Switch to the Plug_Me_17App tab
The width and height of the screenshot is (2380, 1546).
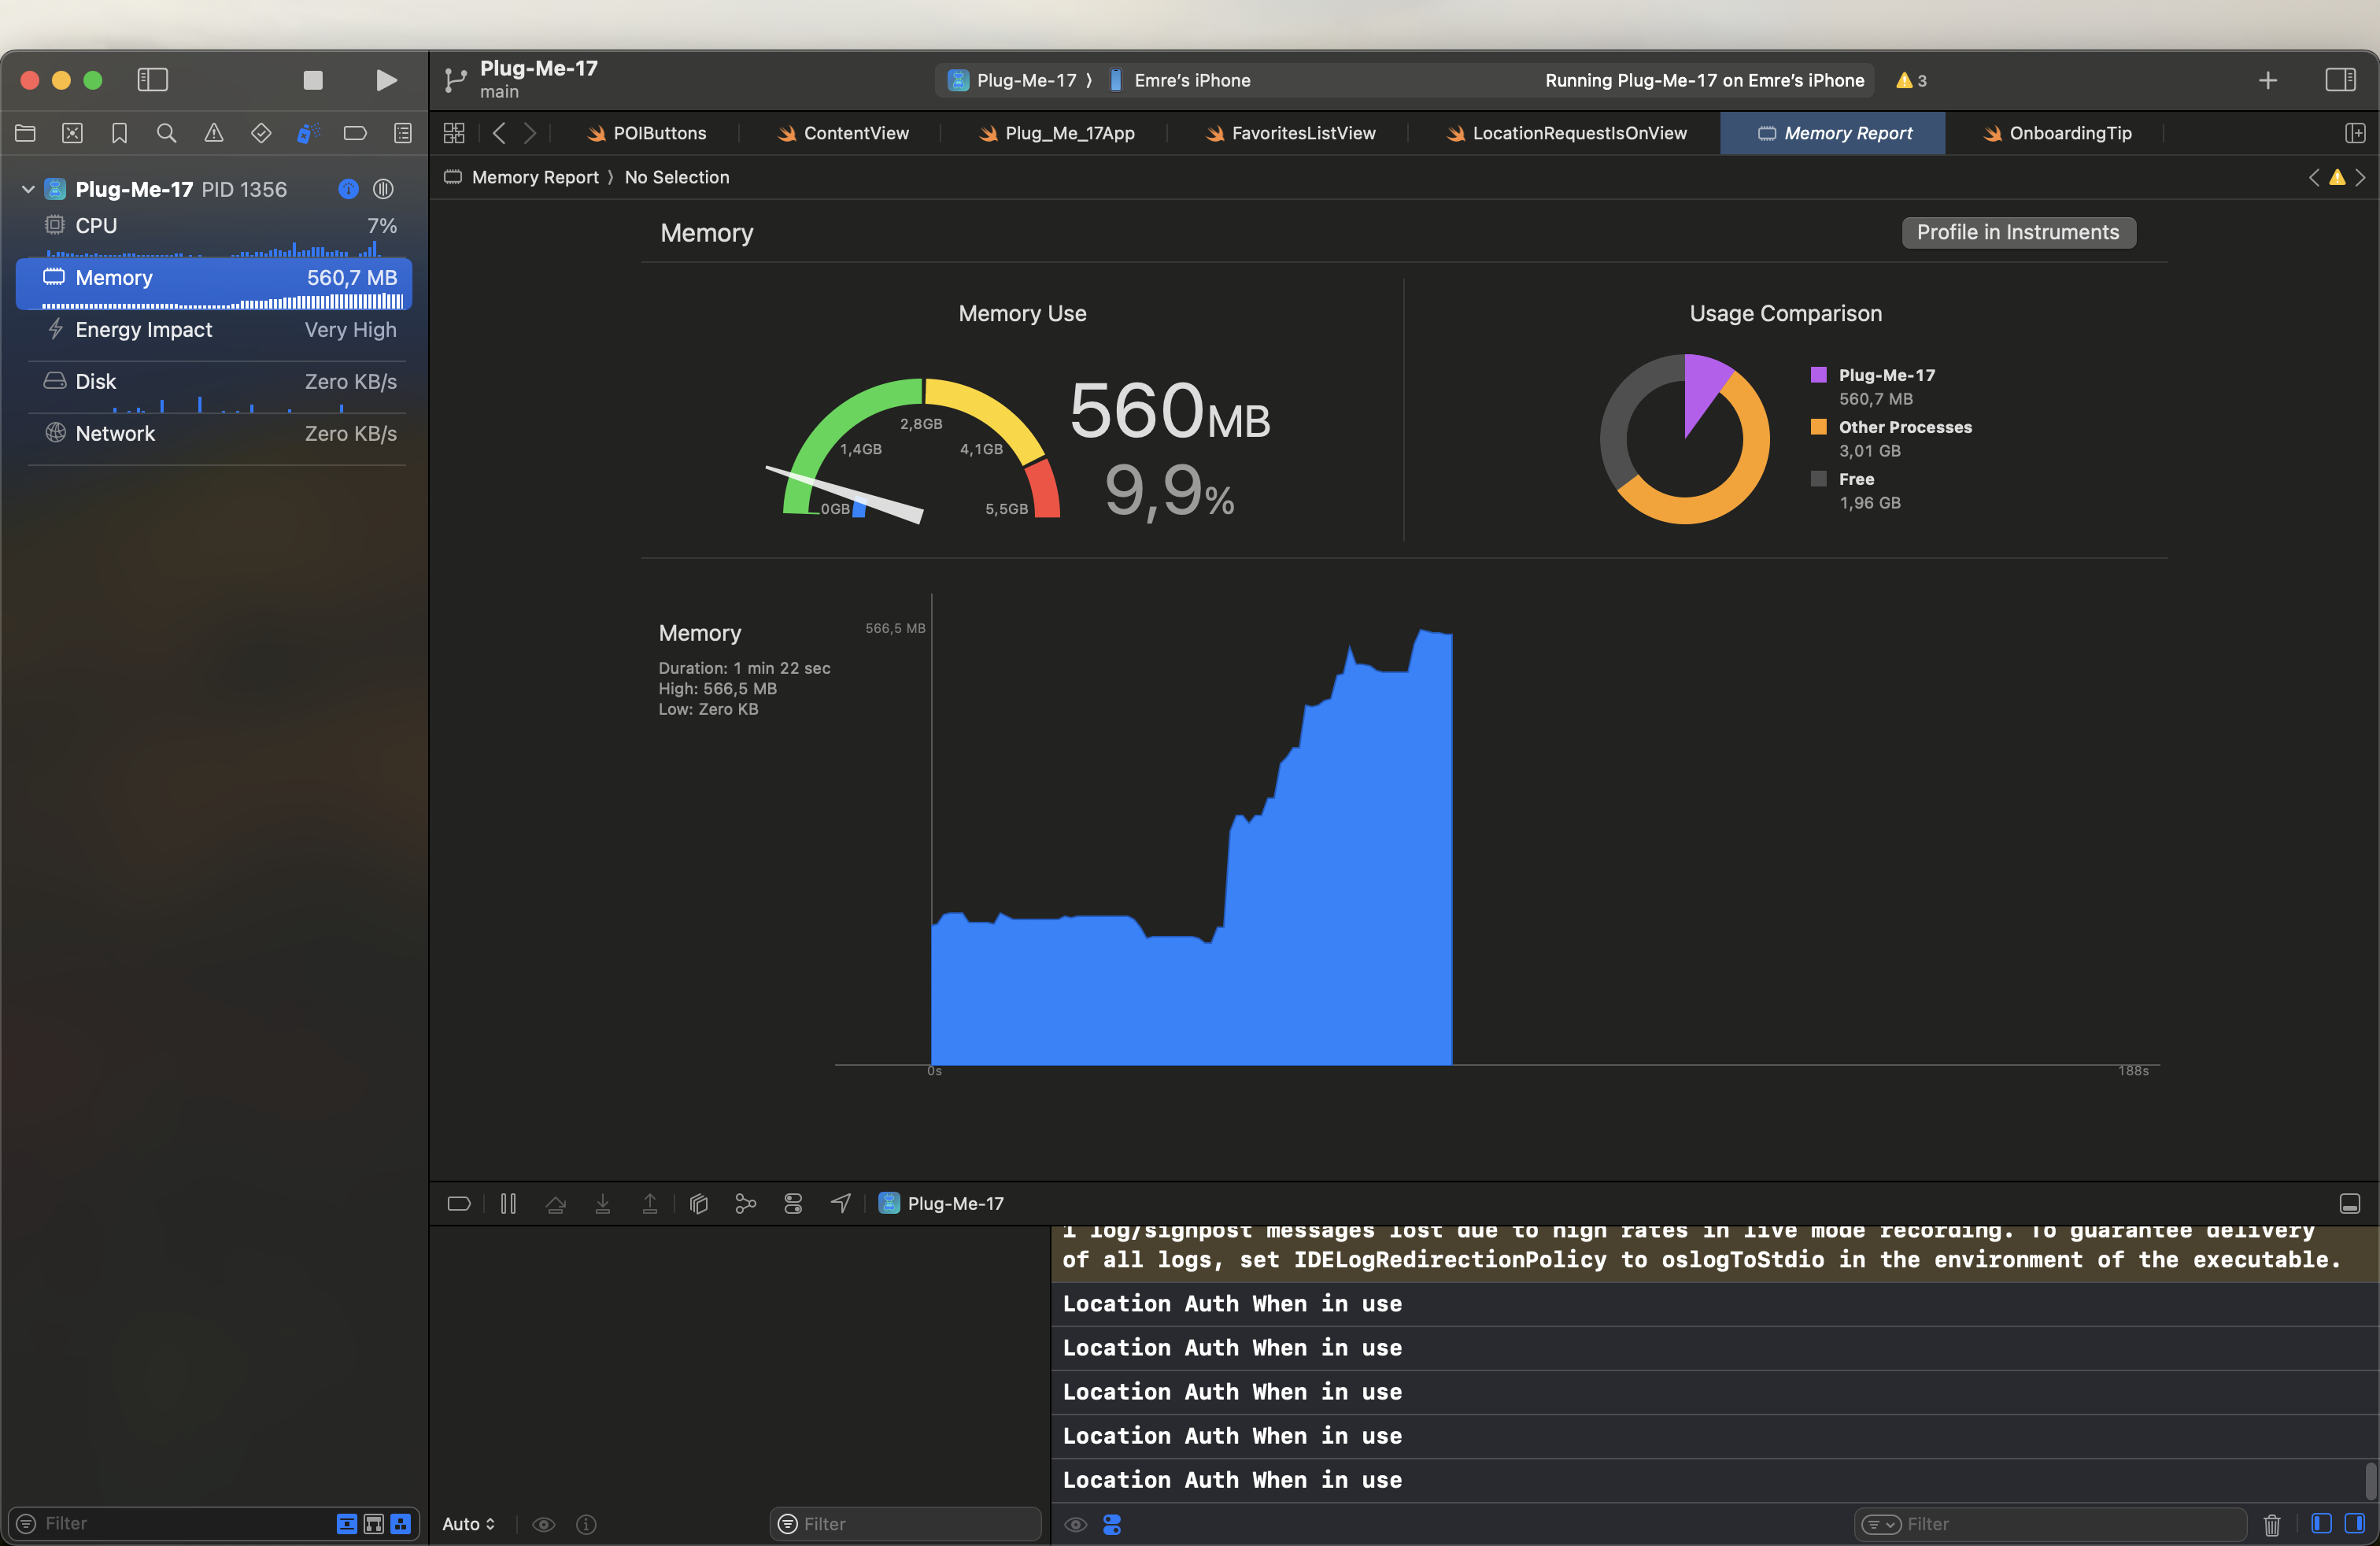1056,133
